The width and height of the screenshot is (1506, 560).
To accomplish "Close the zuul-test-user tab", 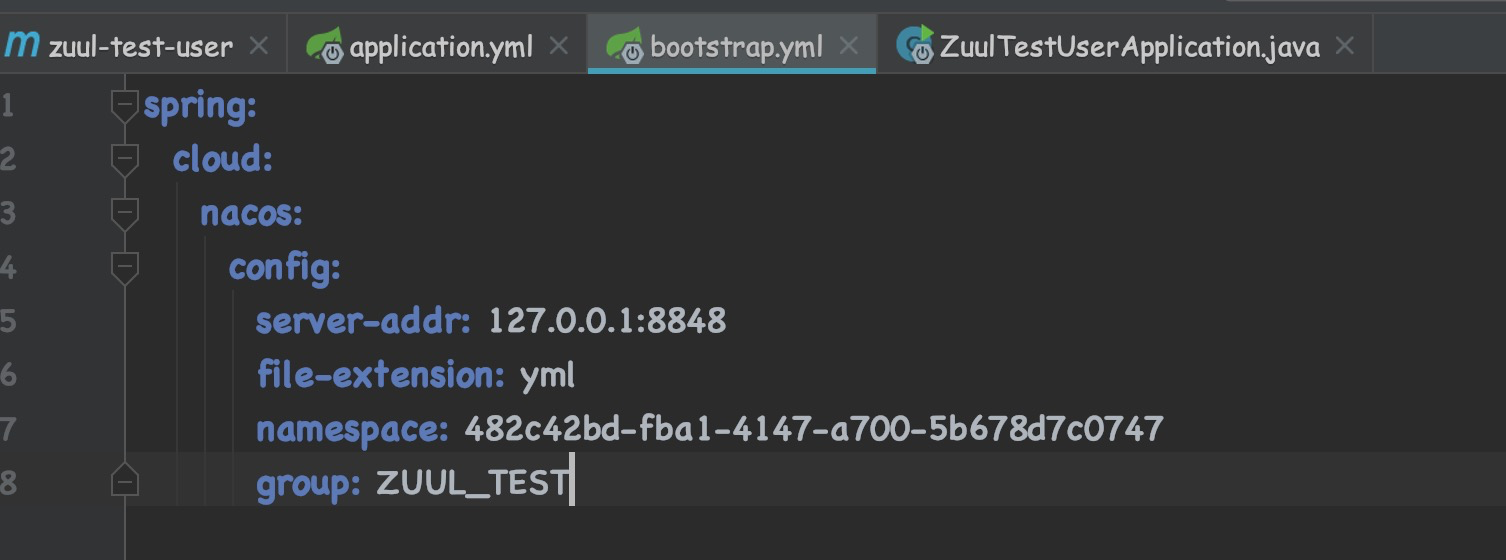I will point(258,45).
